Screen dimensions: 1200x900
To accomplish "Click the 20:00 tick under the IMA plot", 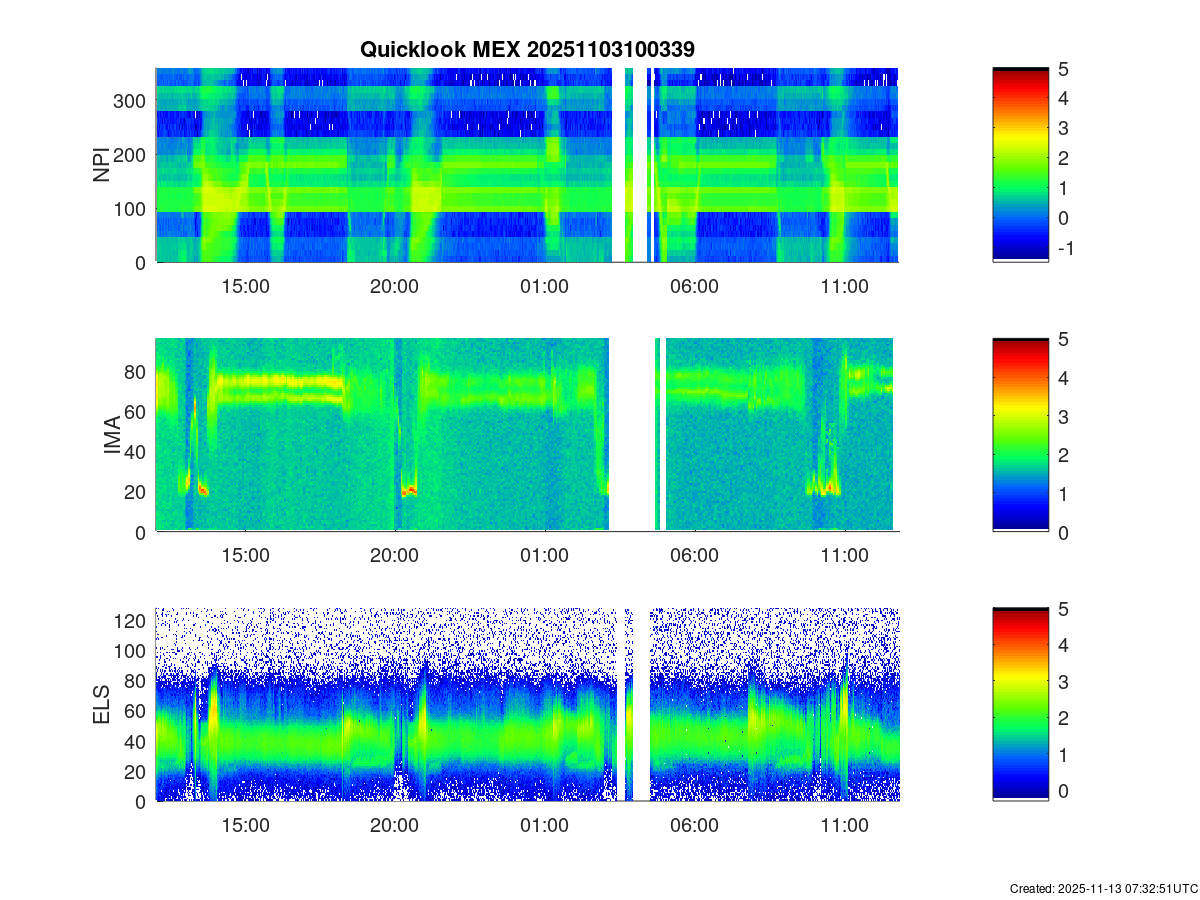I will click(x=395, y=556).
